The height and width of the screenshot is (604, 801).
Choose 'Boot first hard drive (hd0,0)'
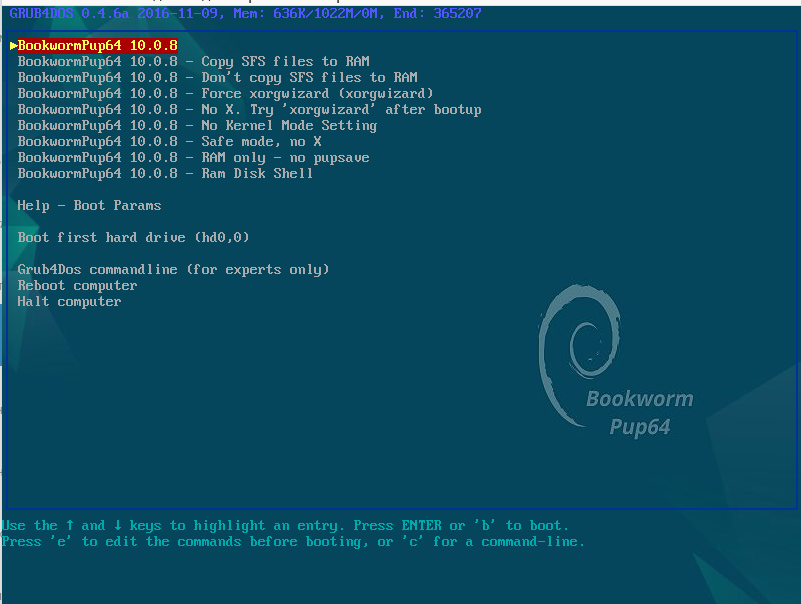pyautogui.click(x=133, y=238)
